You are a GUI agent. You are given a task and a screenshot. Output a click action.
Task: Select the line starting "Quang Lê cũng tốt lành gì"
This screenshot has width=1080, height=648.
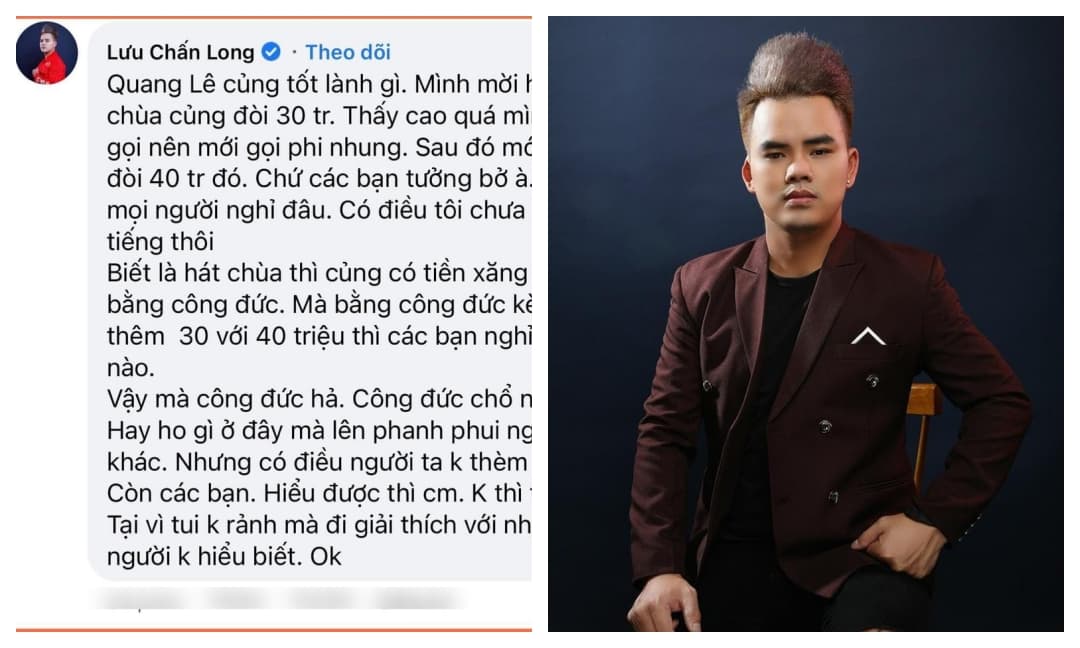coord(319,84)
